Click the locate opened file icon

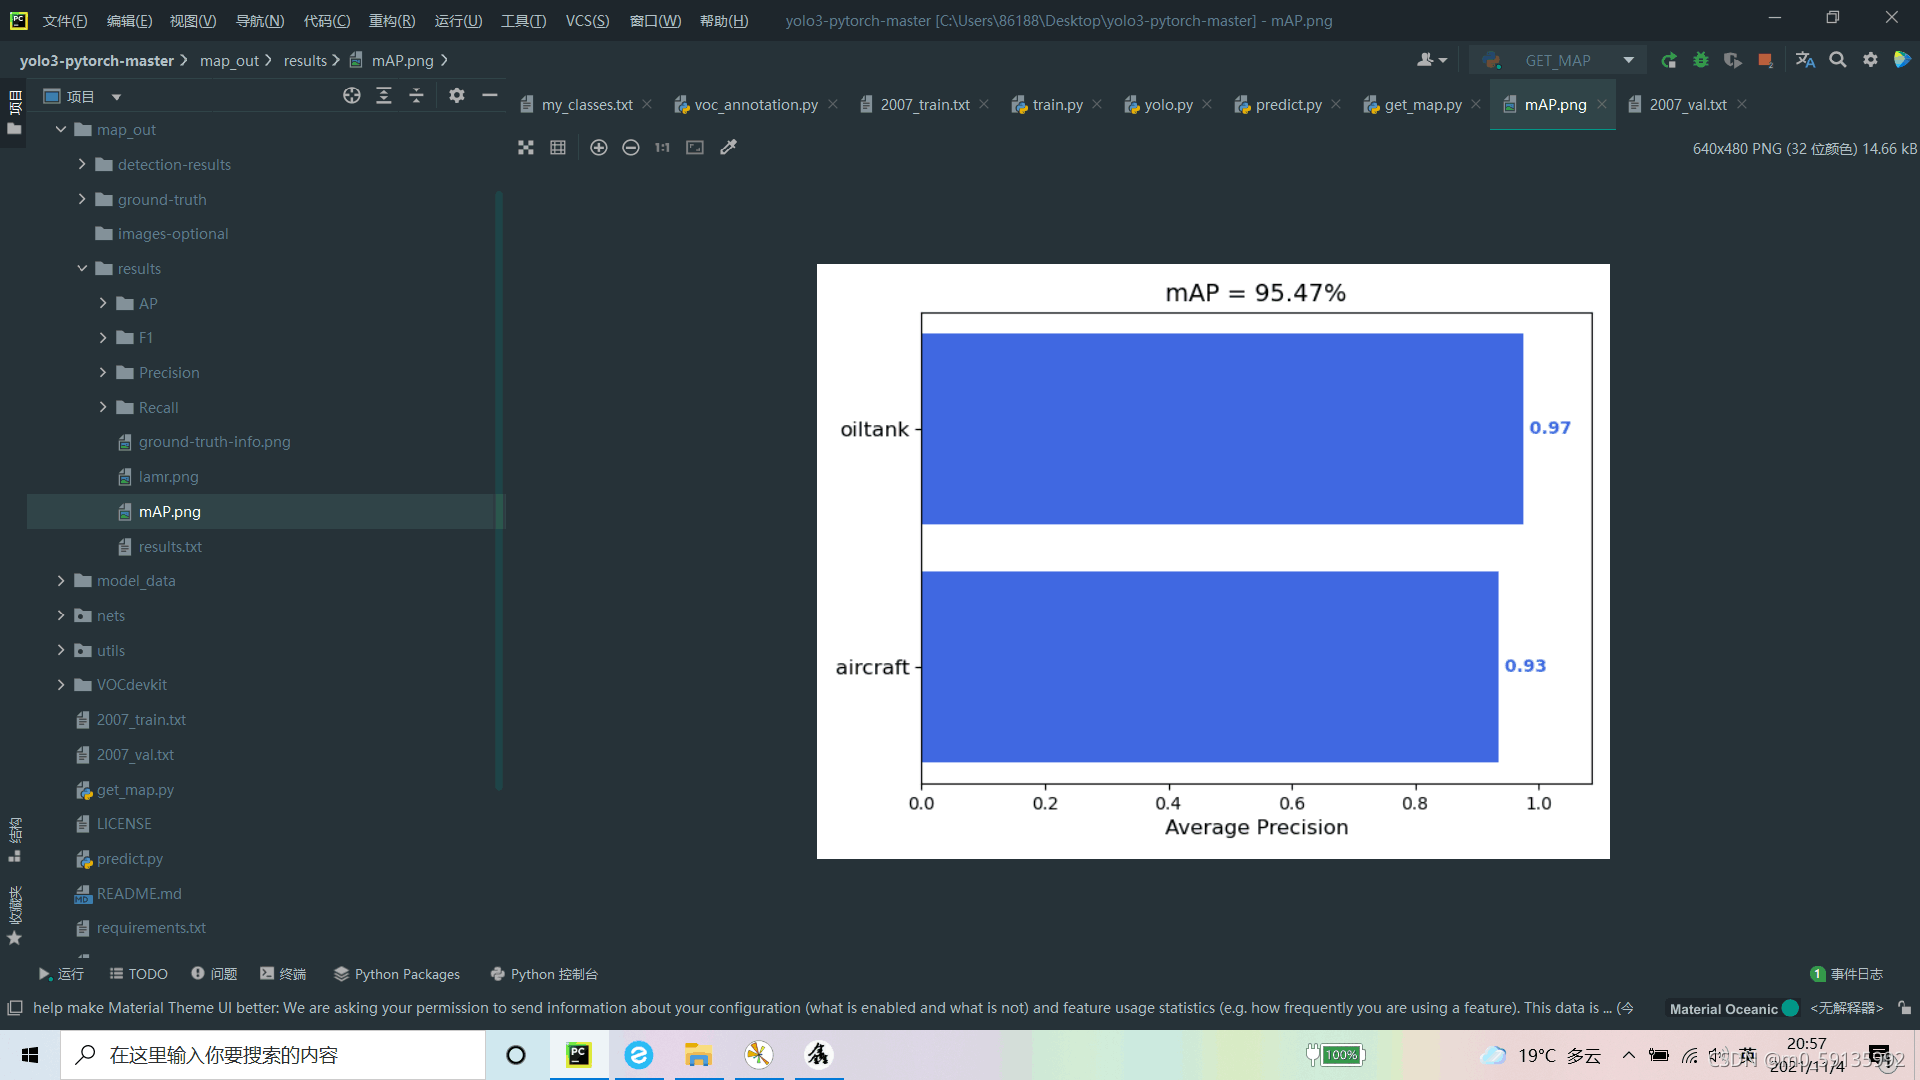point(351,96)
